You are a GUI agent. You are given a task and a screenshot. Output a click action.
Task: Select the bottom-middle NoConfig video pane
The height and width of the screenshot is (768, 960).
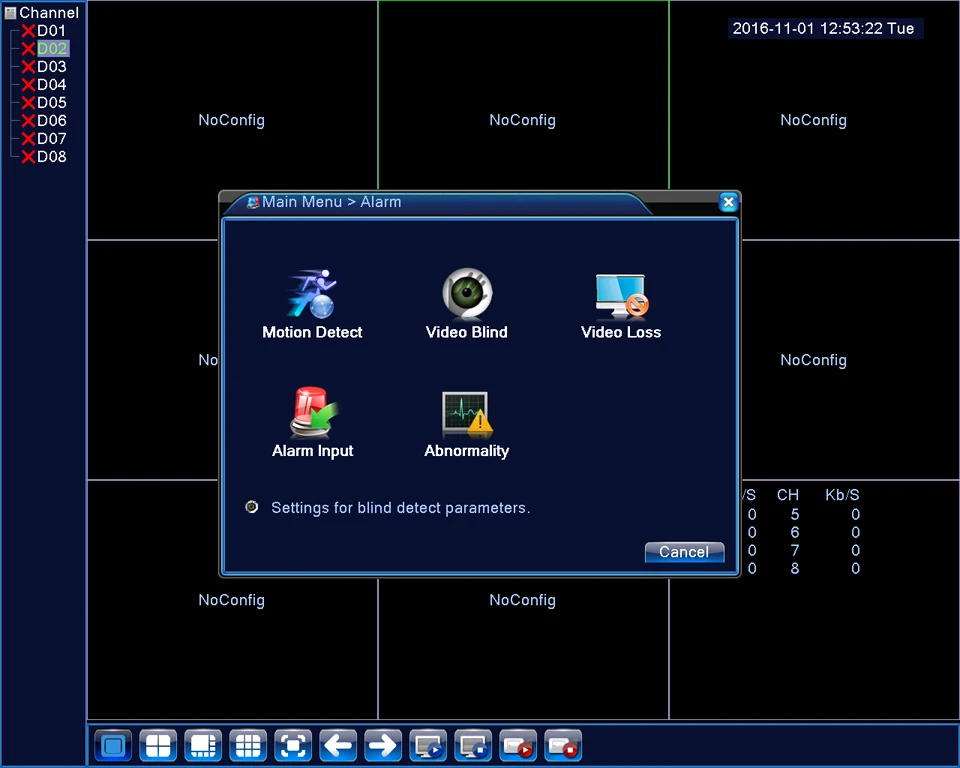point(523,649)
